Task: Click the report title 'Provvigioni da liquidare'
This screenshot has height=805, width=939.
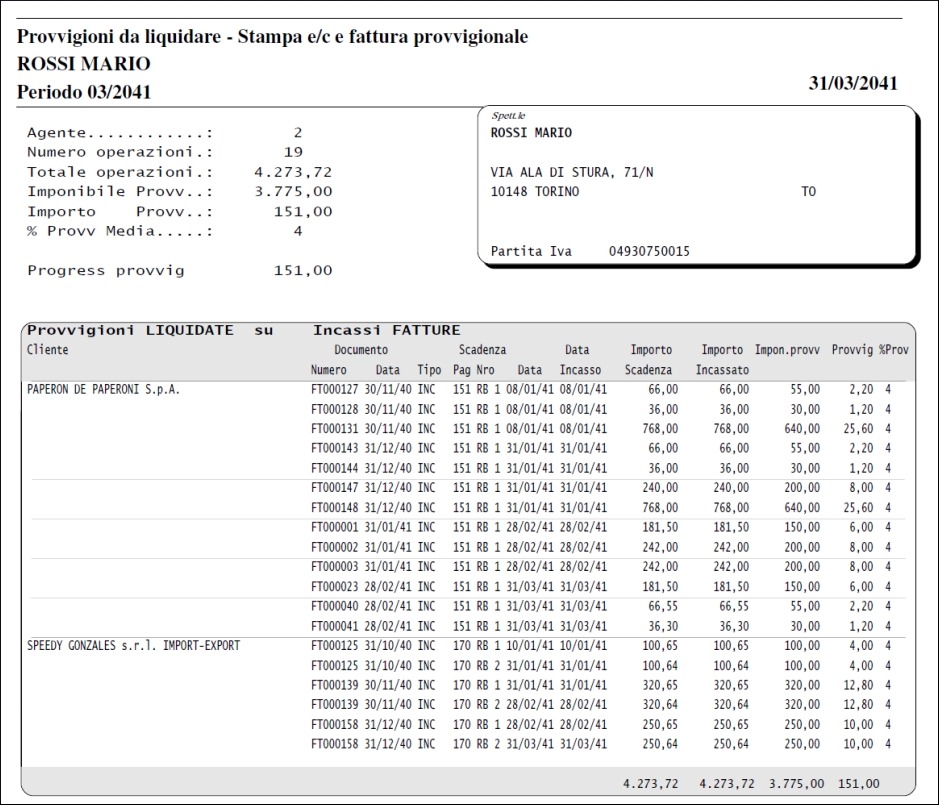Action: tap(119, 37)
